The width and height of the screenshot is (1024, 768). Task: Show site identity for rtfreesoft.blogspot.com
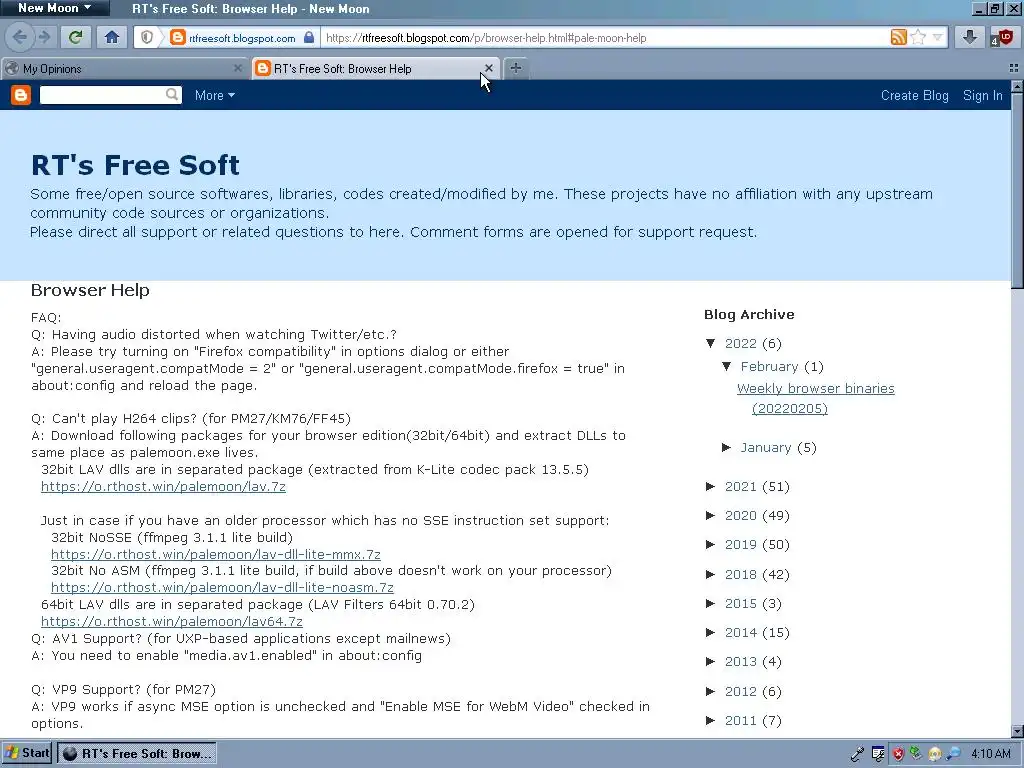pyautogui.click(x=233, y=38)
